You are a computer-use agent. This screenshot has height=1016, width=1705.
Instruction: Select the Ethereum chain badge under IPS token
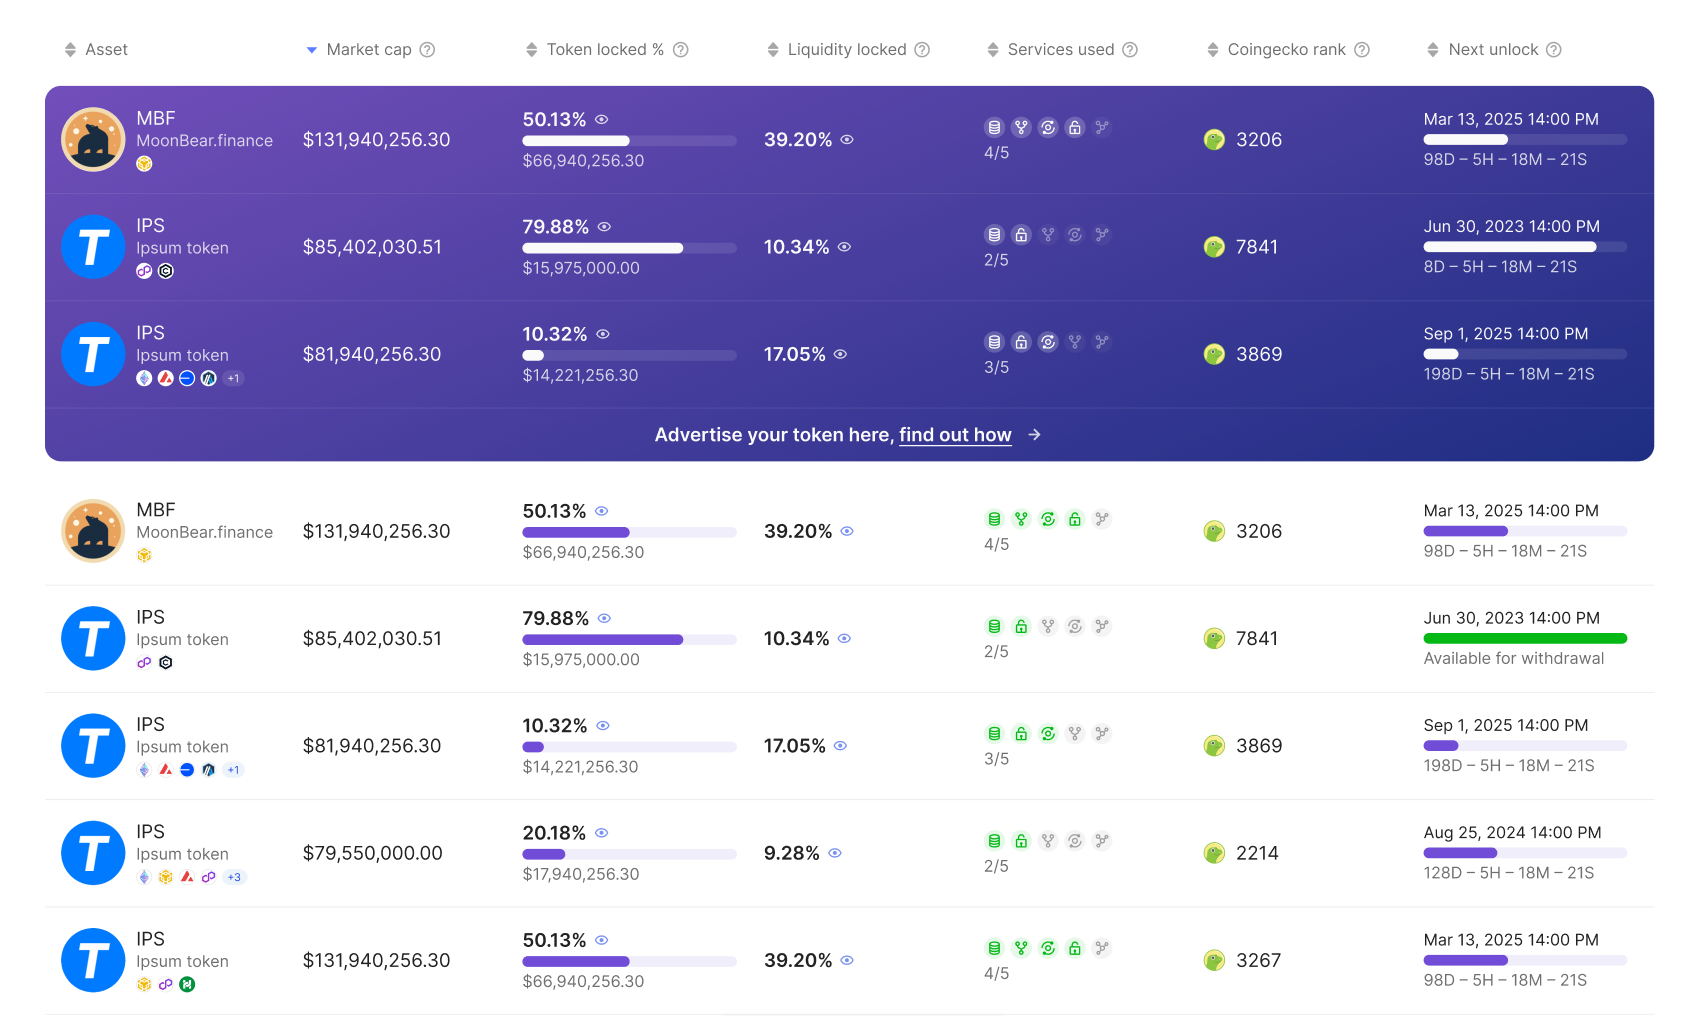(143, 770)
